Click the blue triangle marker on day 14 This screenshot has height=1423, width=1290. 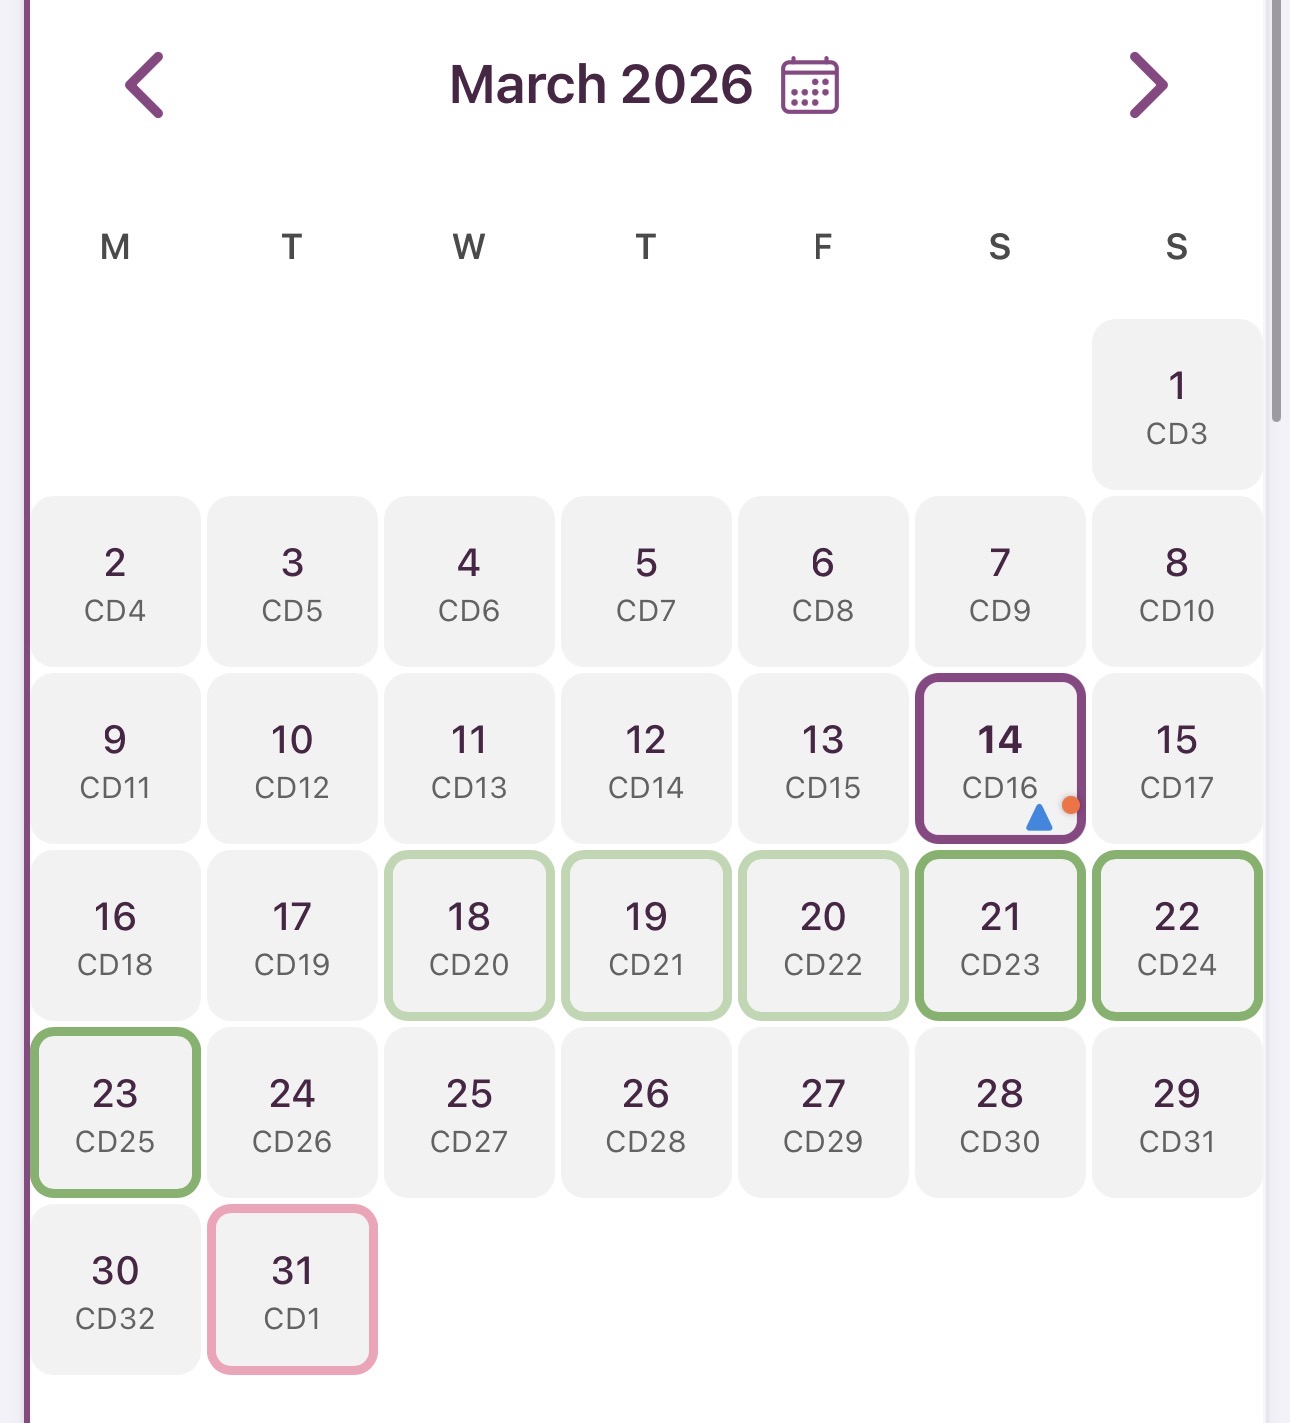pos(1039,818)
